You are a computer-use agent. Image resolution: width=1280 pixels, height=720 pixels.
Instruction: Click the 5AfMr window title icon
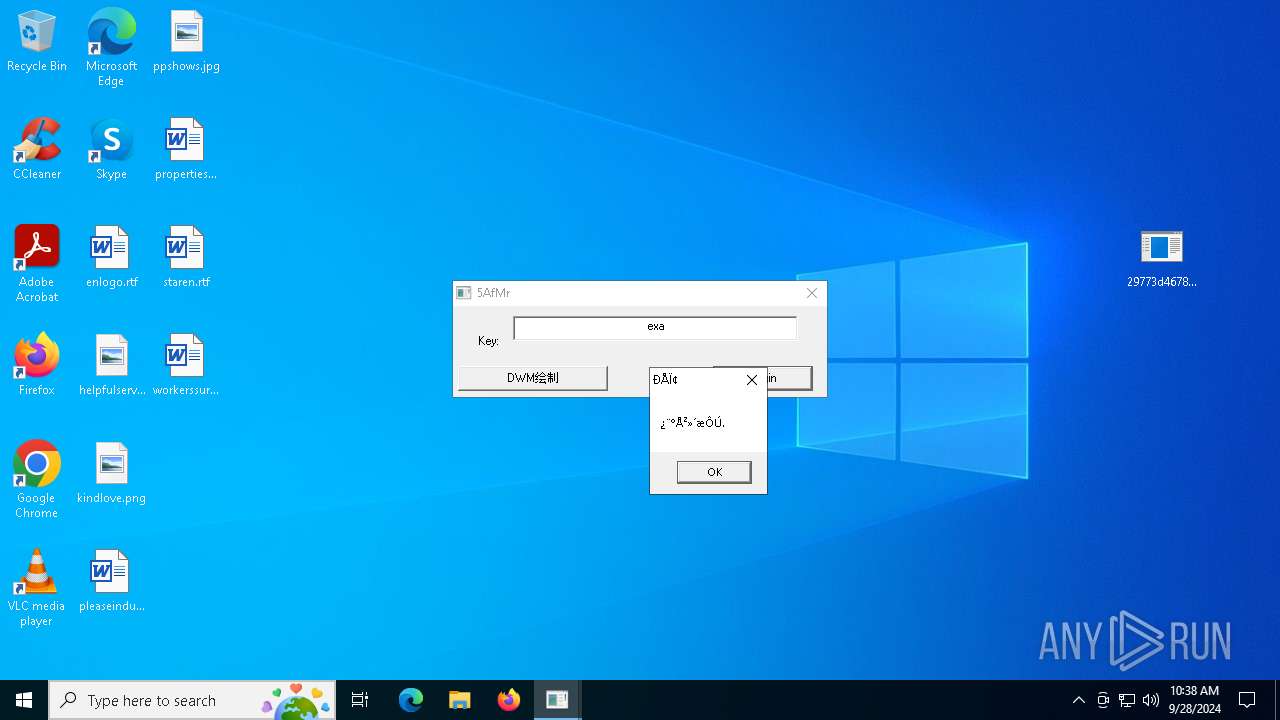point(464,293)
